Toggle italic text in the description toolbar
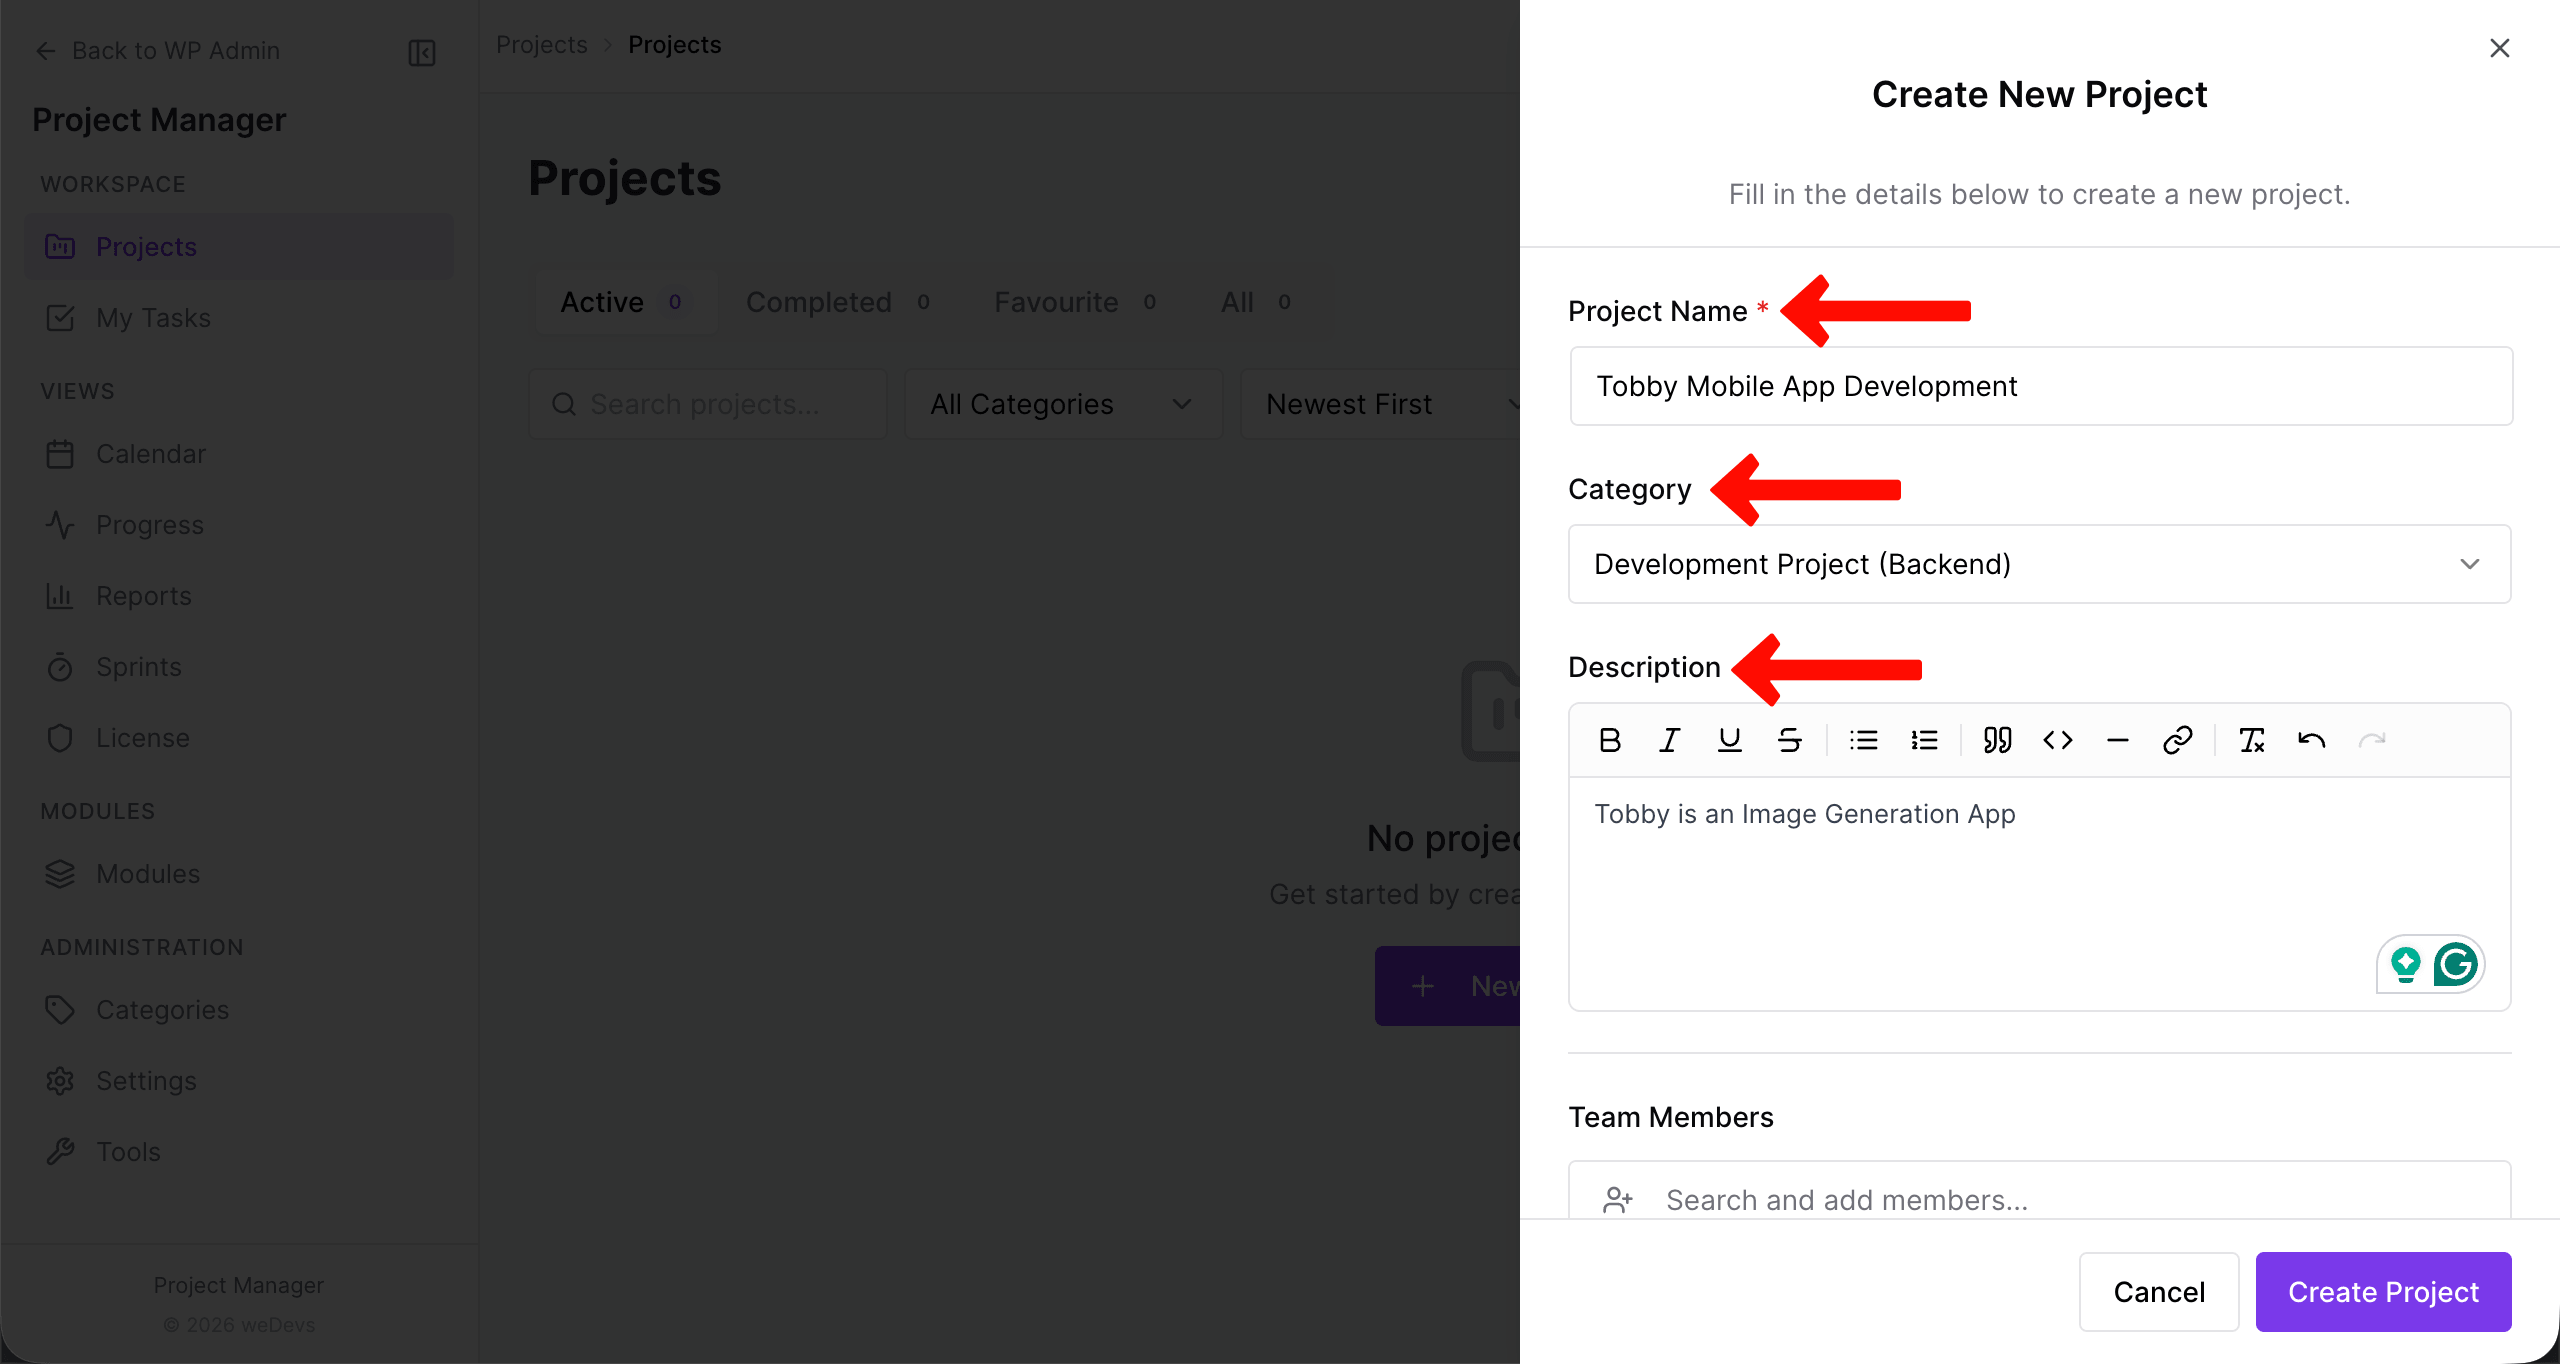Image resolution: width=2560 pixels, height=1364 pixels. point(1669,740)
